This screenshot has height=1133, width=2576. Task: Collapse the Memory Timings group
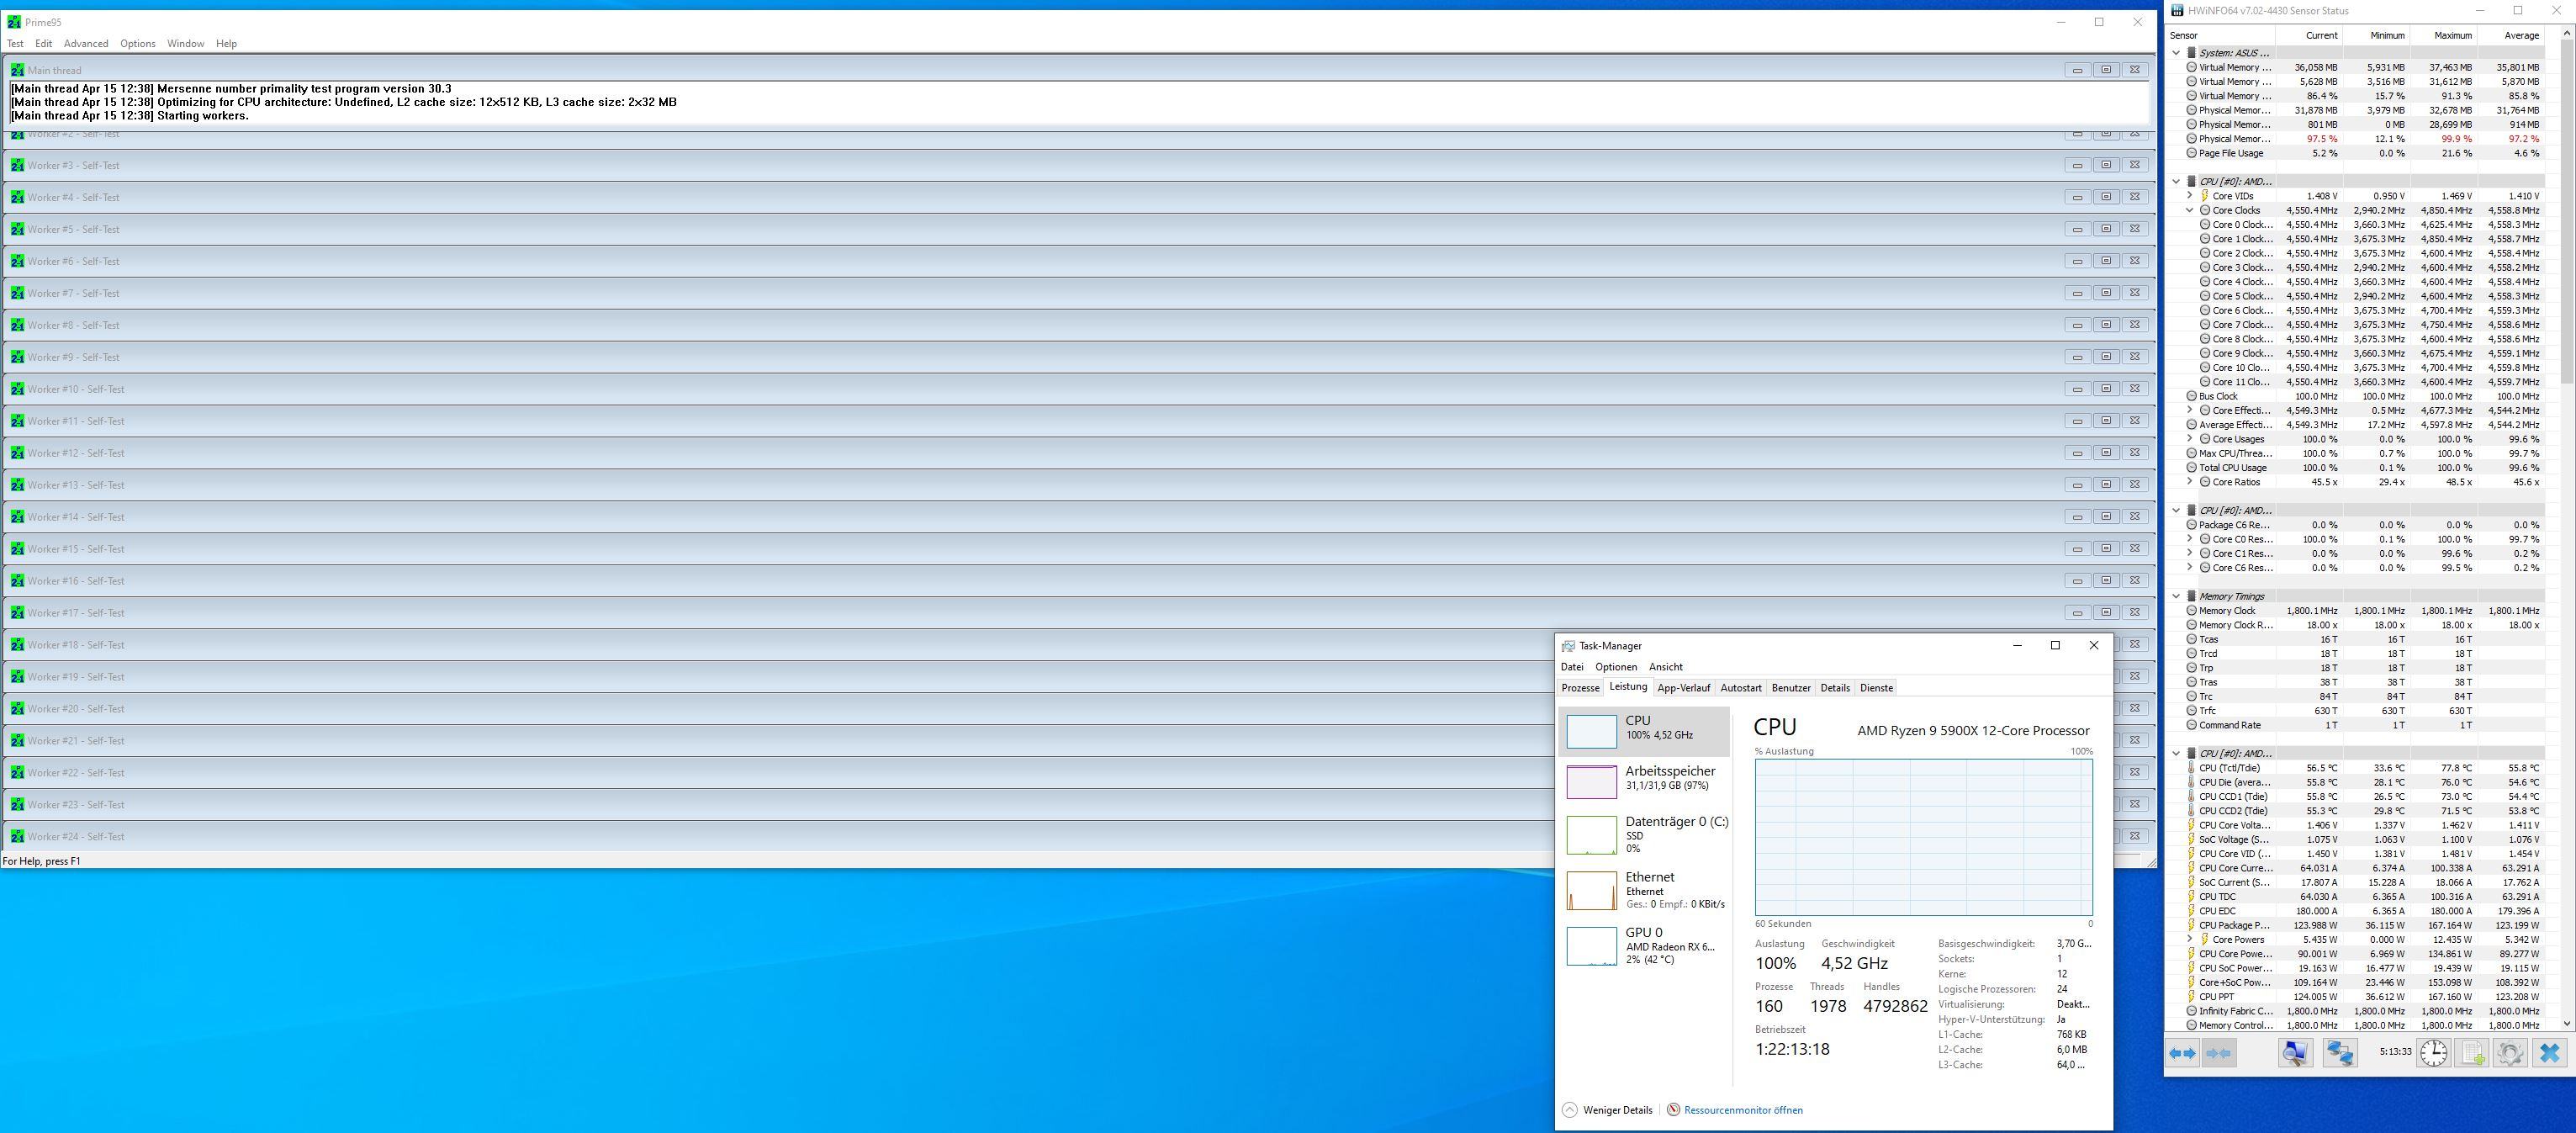click(2176, 596)
